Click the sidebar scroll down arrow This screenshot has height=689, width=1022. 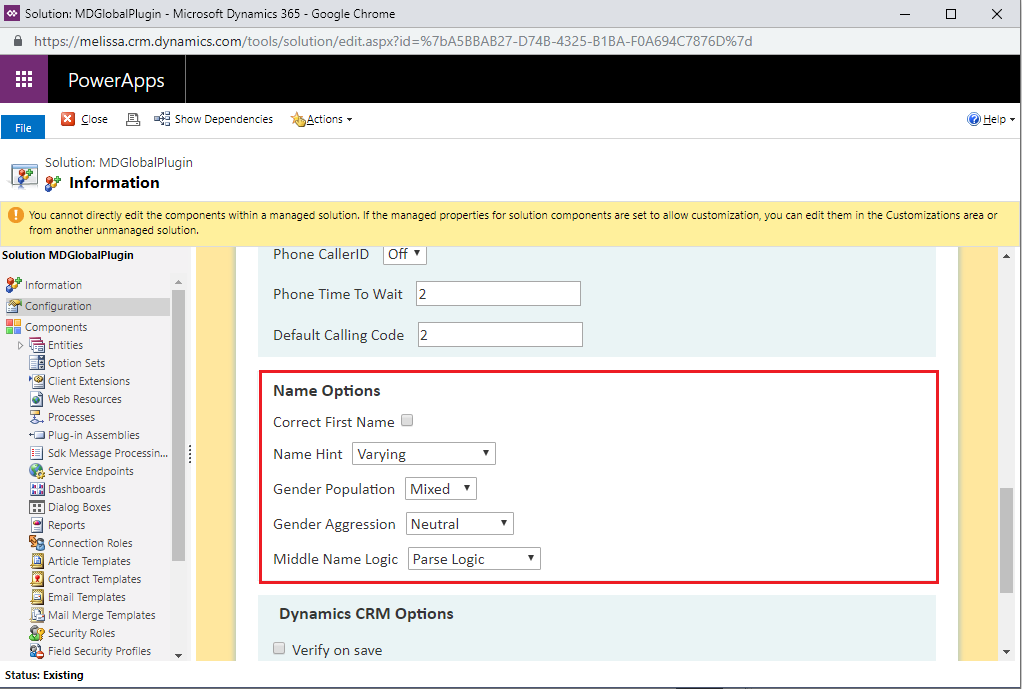tap(179, 655)
